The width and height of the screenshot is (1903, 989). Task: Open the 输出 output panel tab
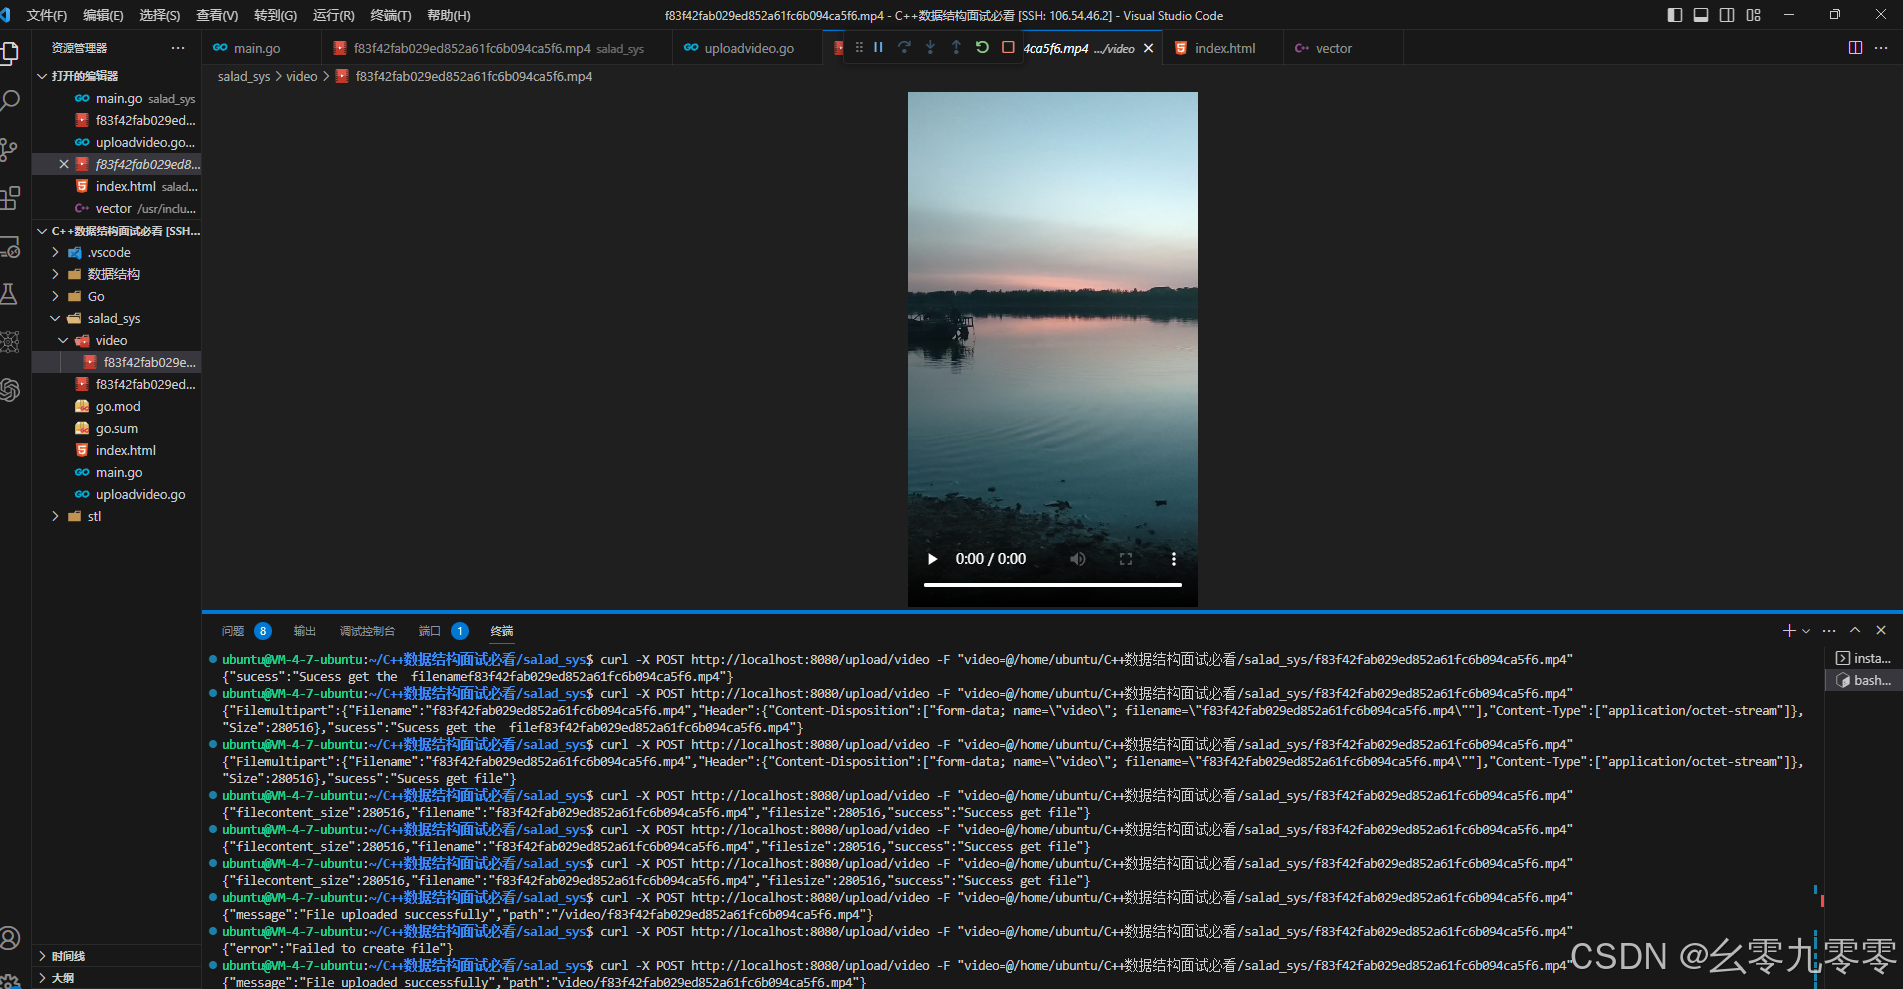click(304, 631)
